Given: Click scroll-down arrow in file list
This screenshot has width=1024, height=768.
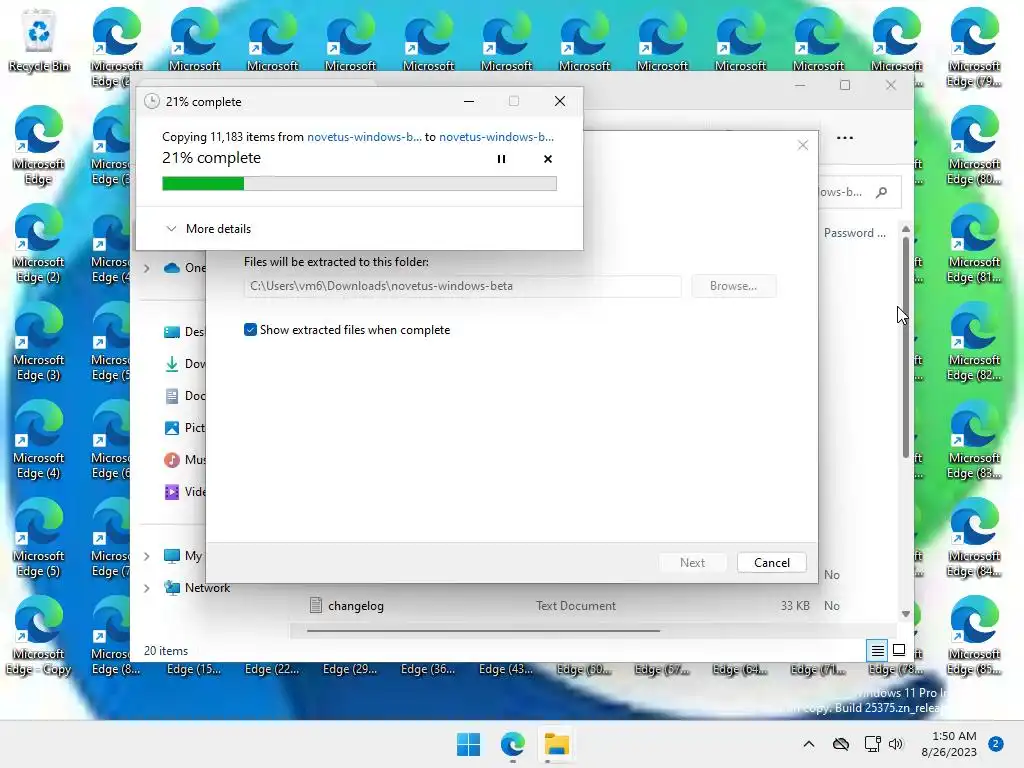Looking at the screenshot, I should point(906,614).
